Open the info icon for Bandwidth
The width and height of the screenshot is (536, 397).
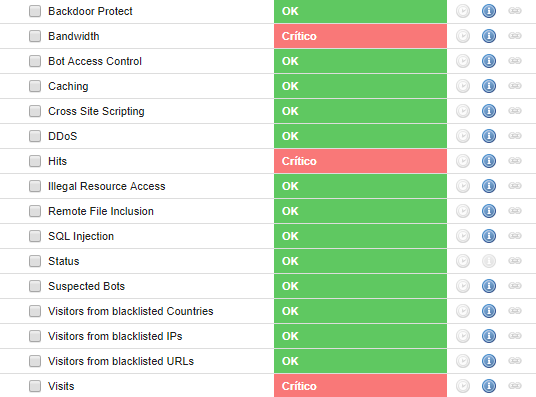click(x=489, y=36)
